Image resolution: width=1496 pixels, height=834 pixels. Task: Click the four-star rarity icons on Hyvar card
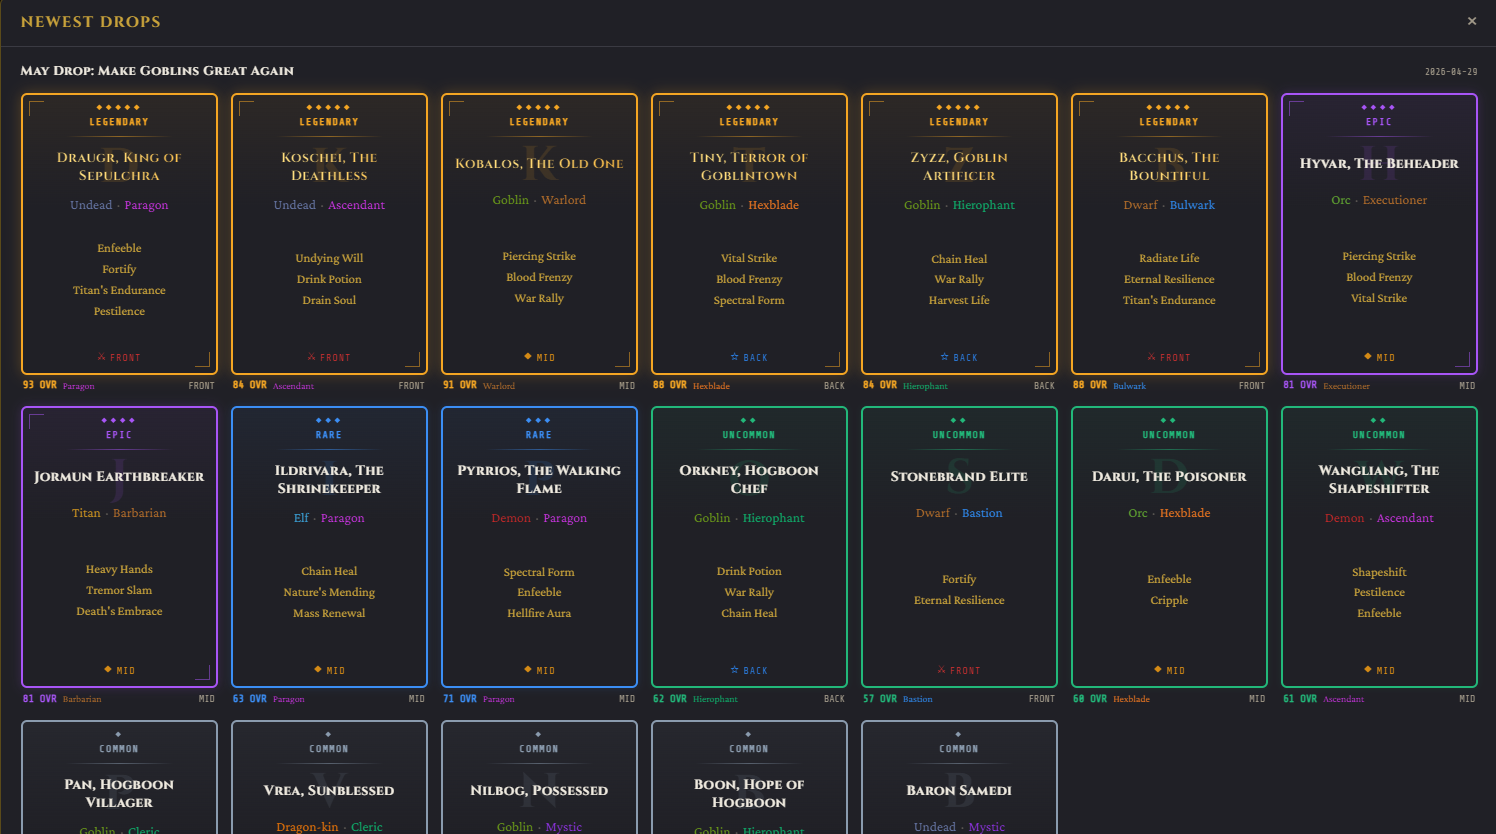coord(1379,107)
